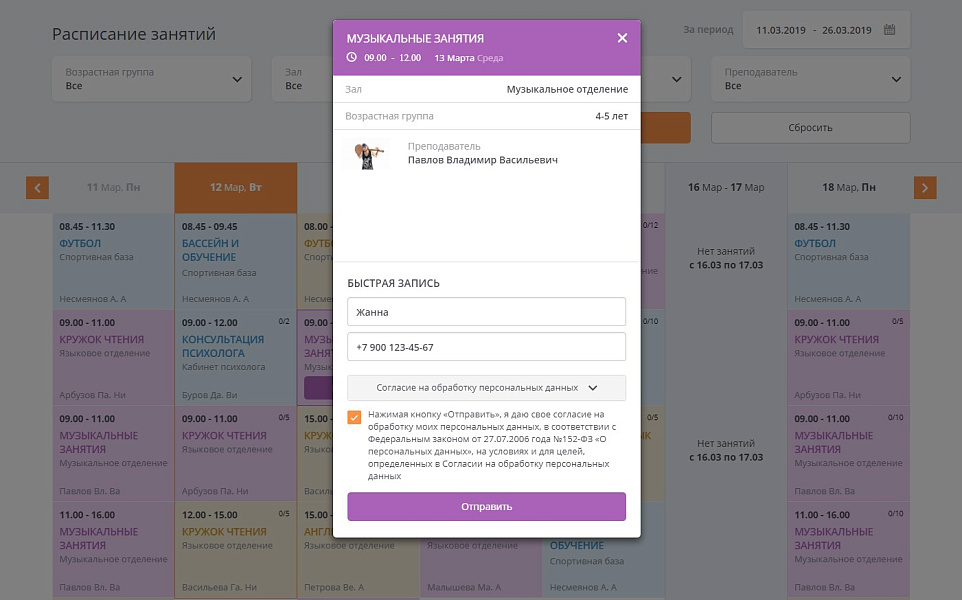The width and height of the screenshot is (962, 600).
Task: Open the Преподаватель filter dropdown
Action: 810,79
